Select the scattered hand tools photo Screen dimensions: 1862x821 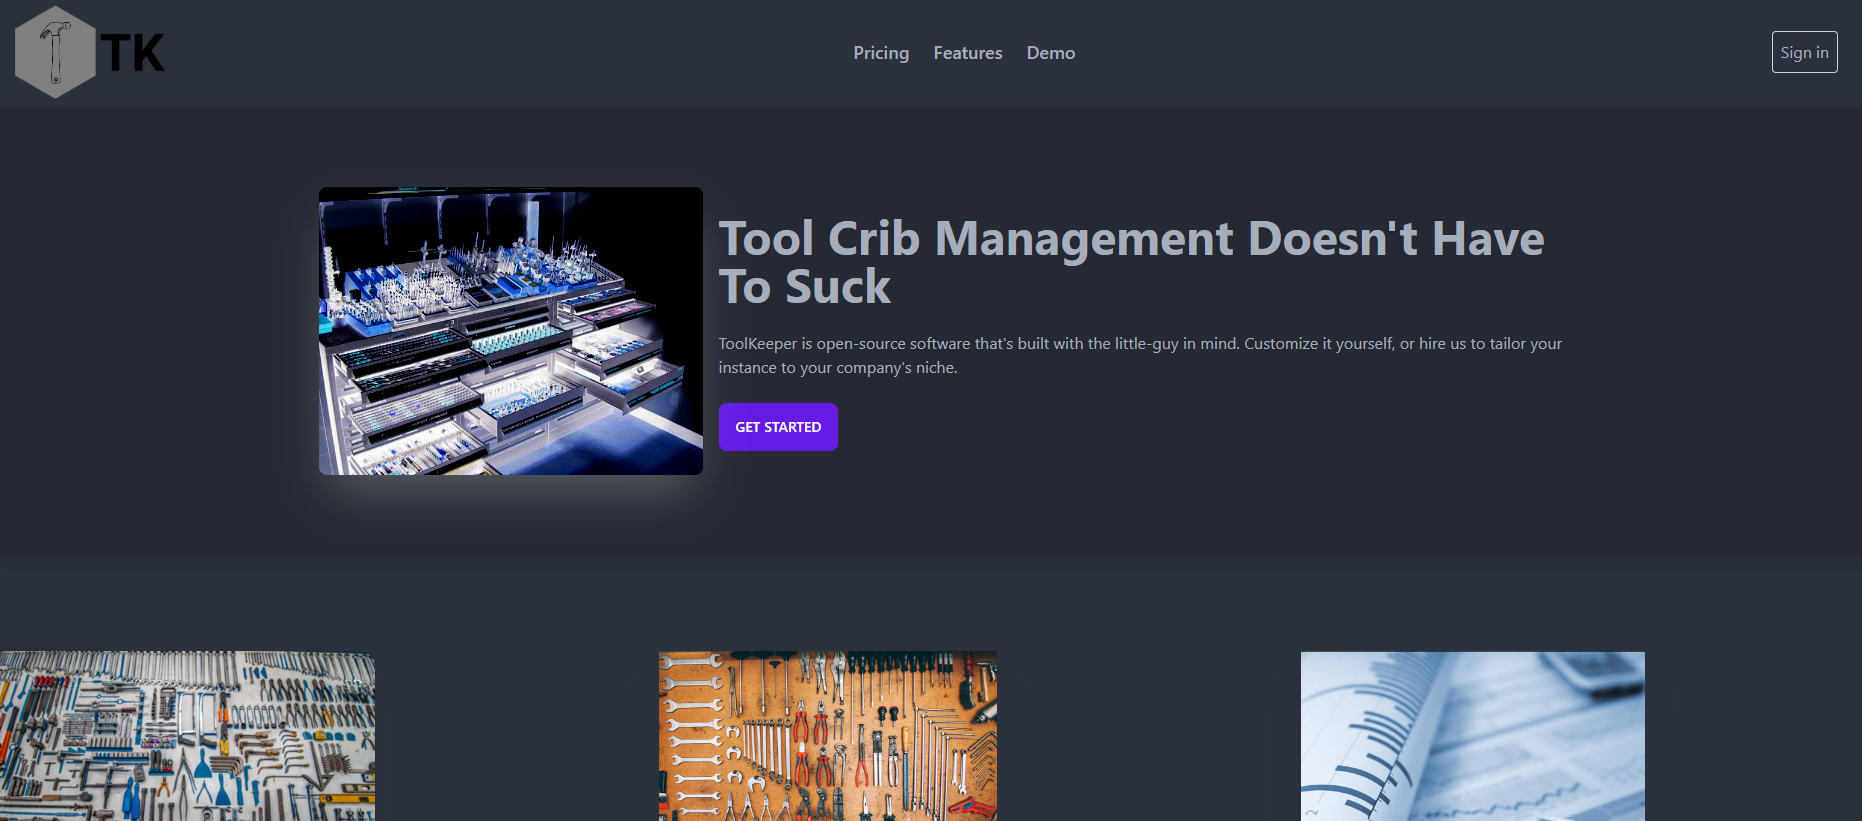tap(187, 736)
